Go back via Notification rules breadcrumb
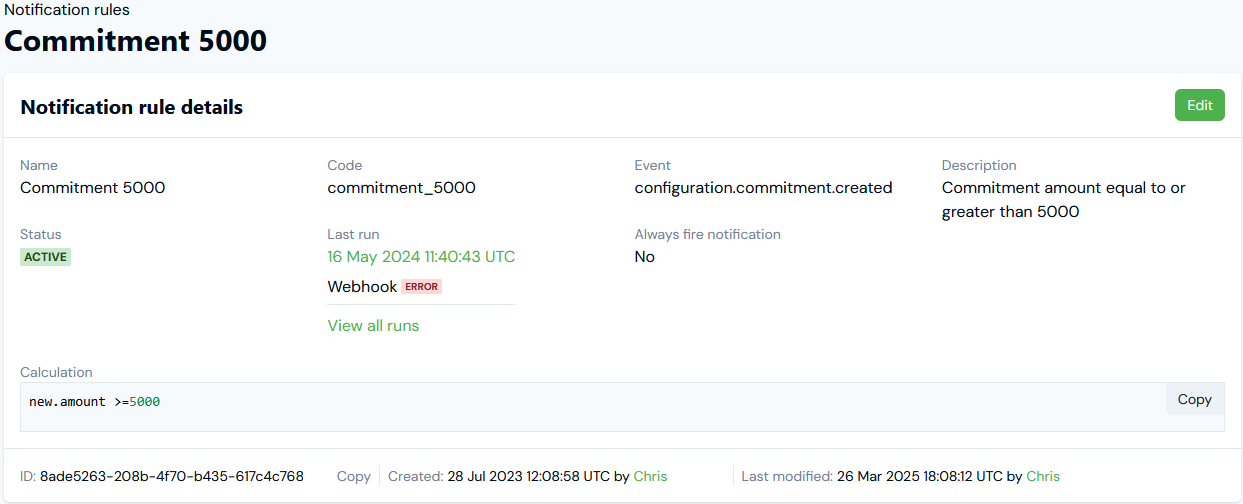Viewport: 1243px width, 504px height. [x=67, y=10]
